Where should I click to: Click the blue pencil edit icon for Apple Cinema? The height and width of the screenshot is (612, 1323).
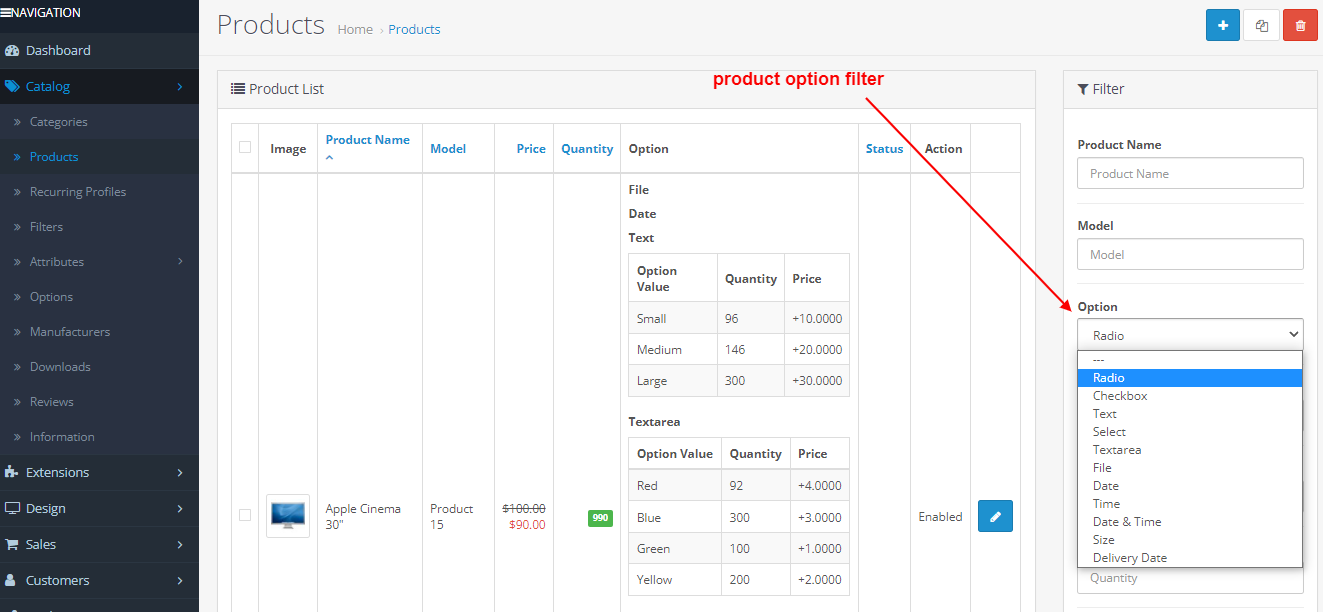[994, 516]
